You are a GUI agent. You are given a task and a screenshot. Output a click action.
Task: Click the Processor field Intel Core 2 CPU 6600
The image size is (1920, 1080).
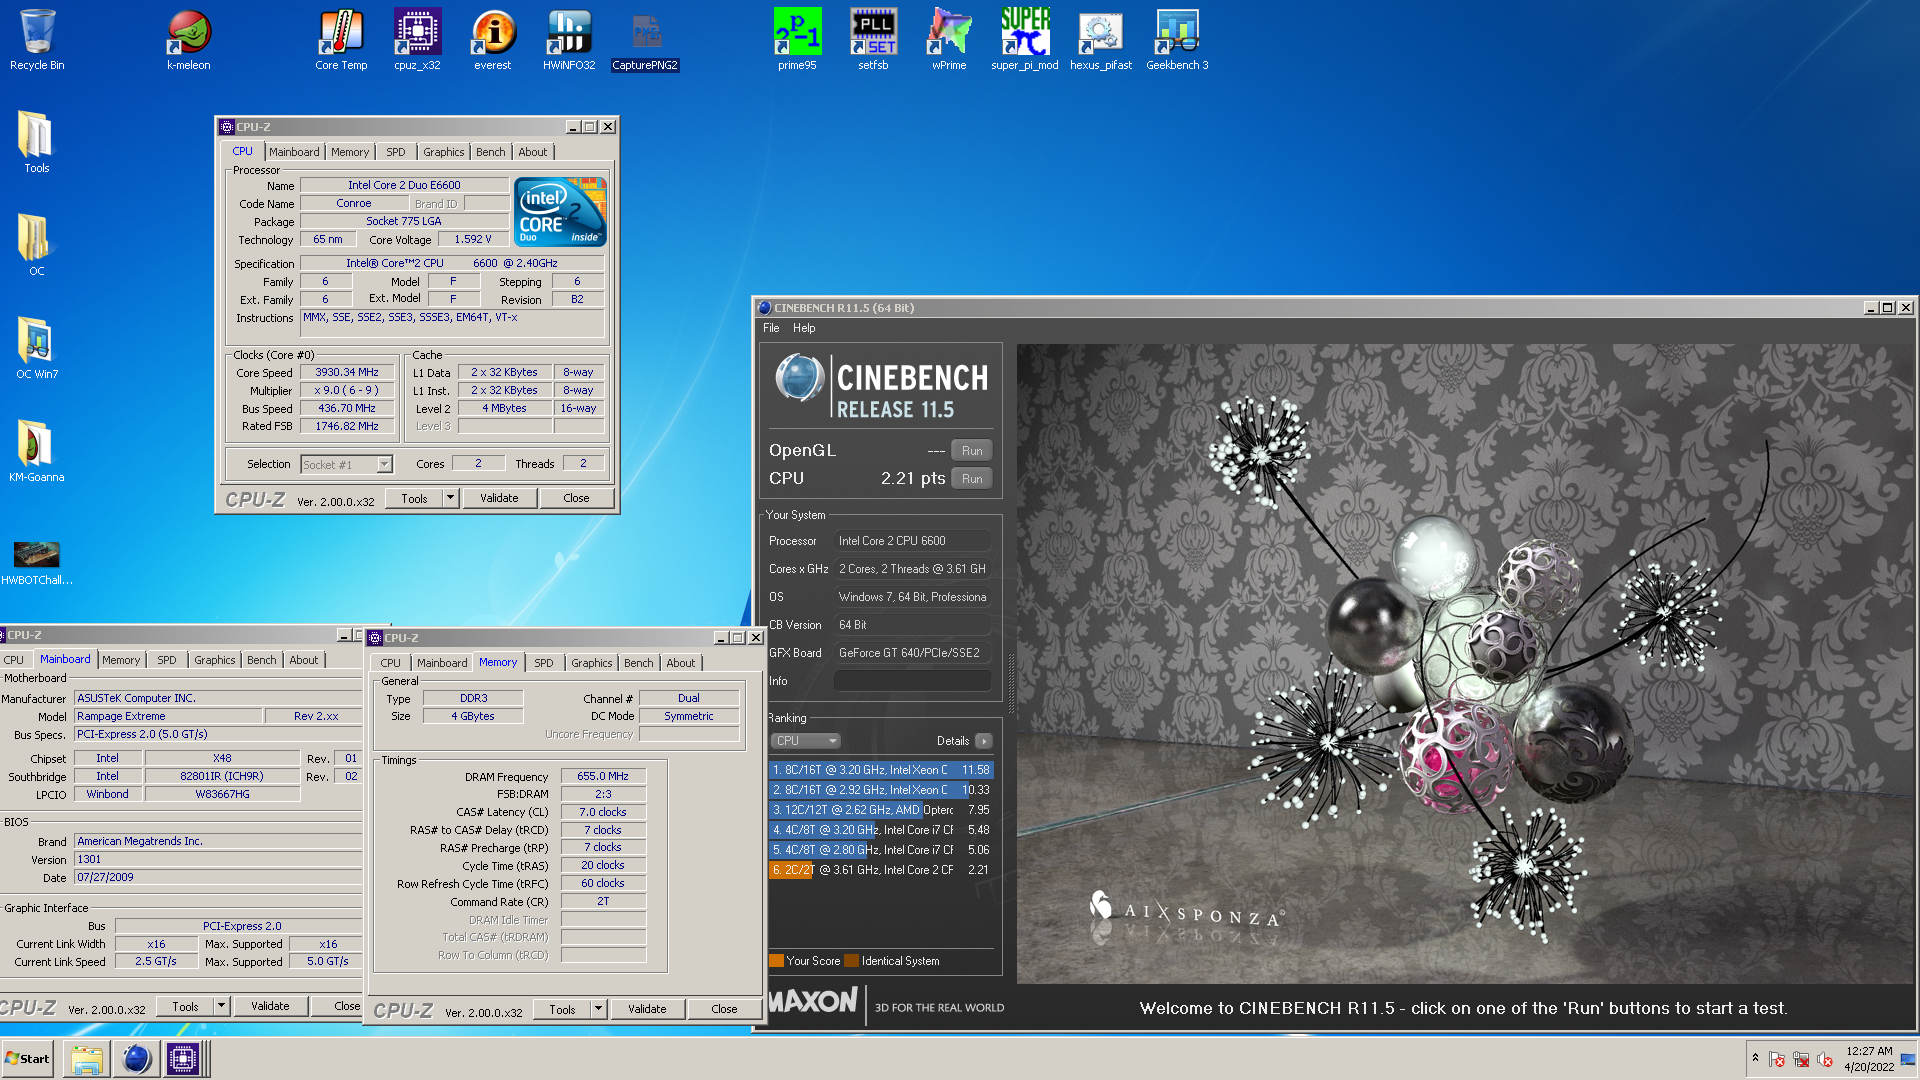[913, 541]
